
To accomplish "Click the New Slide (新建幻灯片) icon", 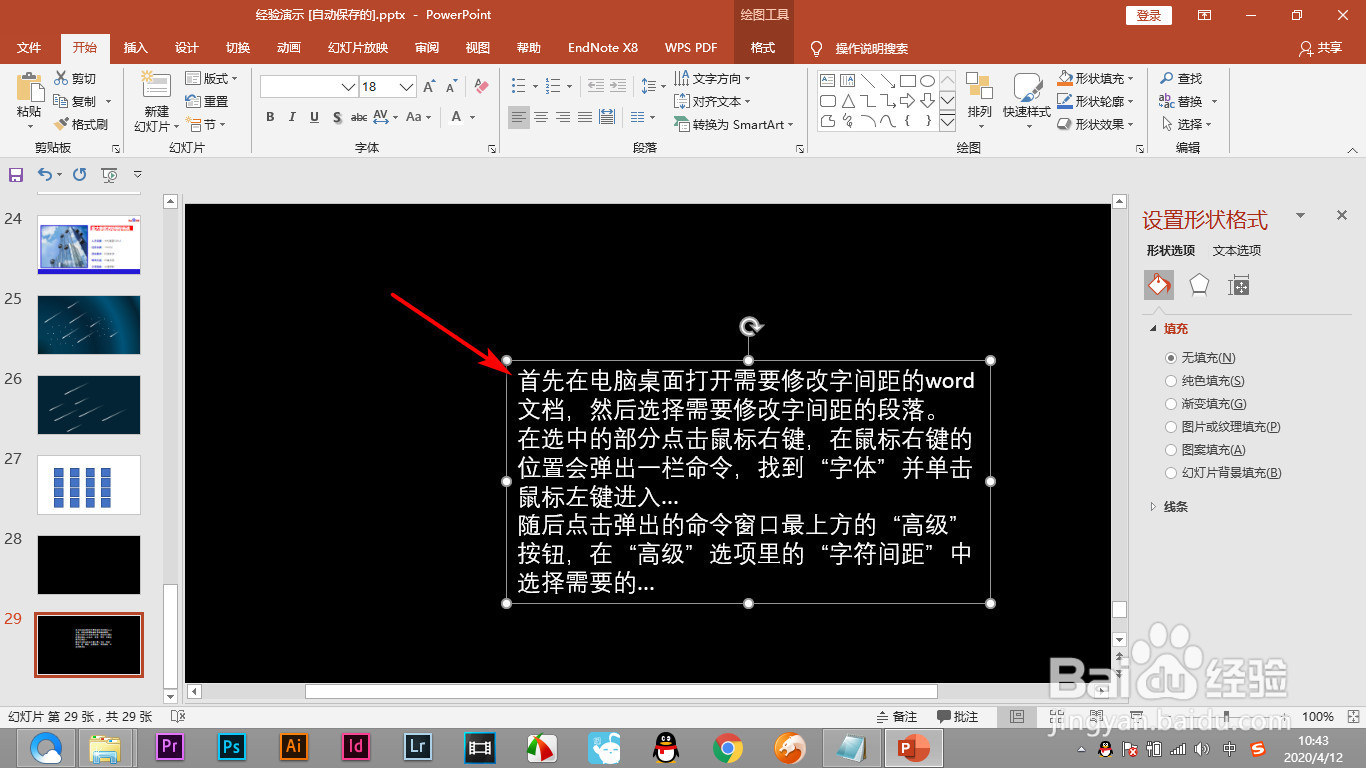I will coord(156,84).
